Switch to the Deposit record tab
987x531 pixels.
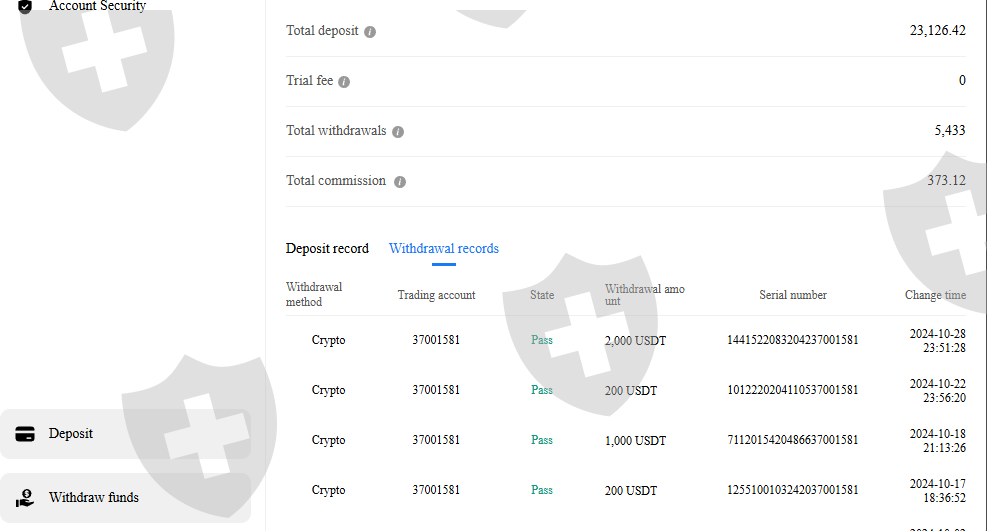coord(327,249)
